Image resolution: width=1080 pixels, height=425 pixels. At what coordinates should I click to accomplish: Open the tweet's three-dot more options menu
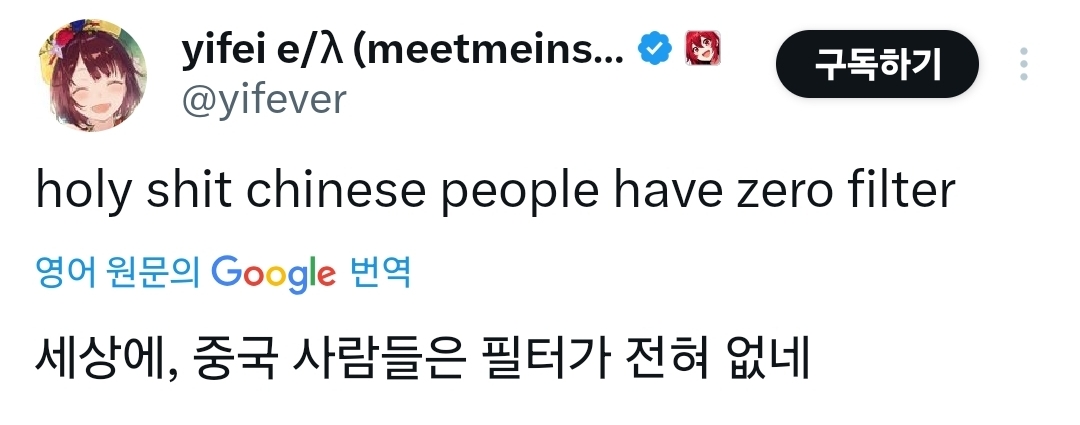(x=1023, y=64)
